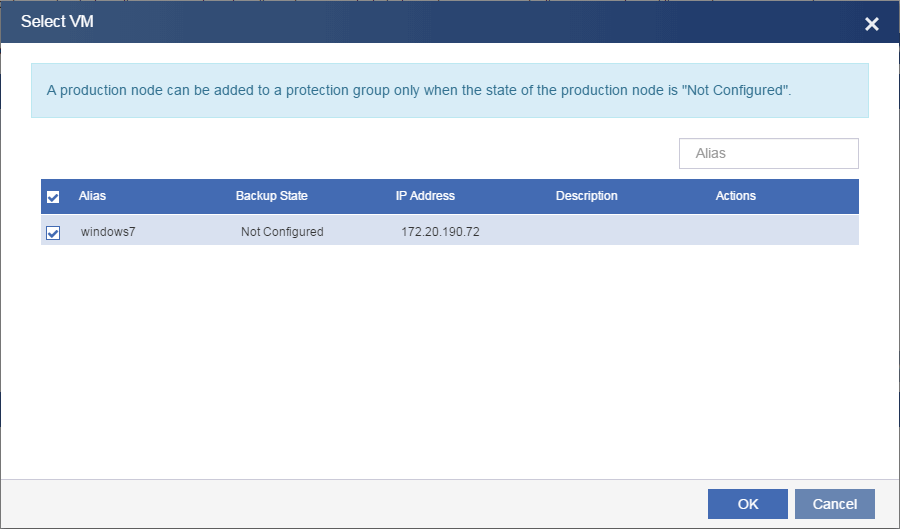Confirm selection with OK button
Image resolution: width=900 pixels, height=529 pixels.
(x=747, y=504)
